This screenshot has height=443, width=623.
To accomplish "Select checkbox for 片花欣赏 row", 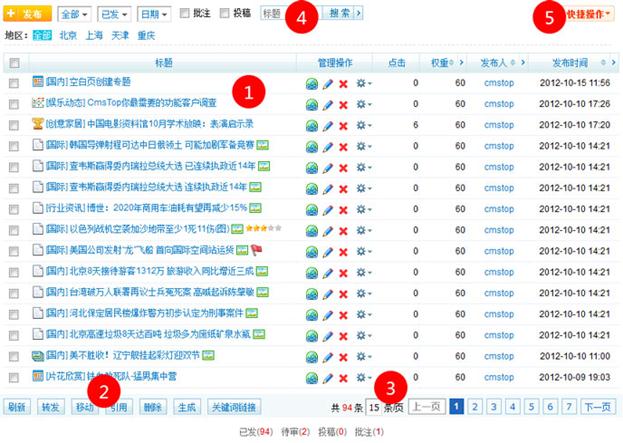I will [14, 377].
